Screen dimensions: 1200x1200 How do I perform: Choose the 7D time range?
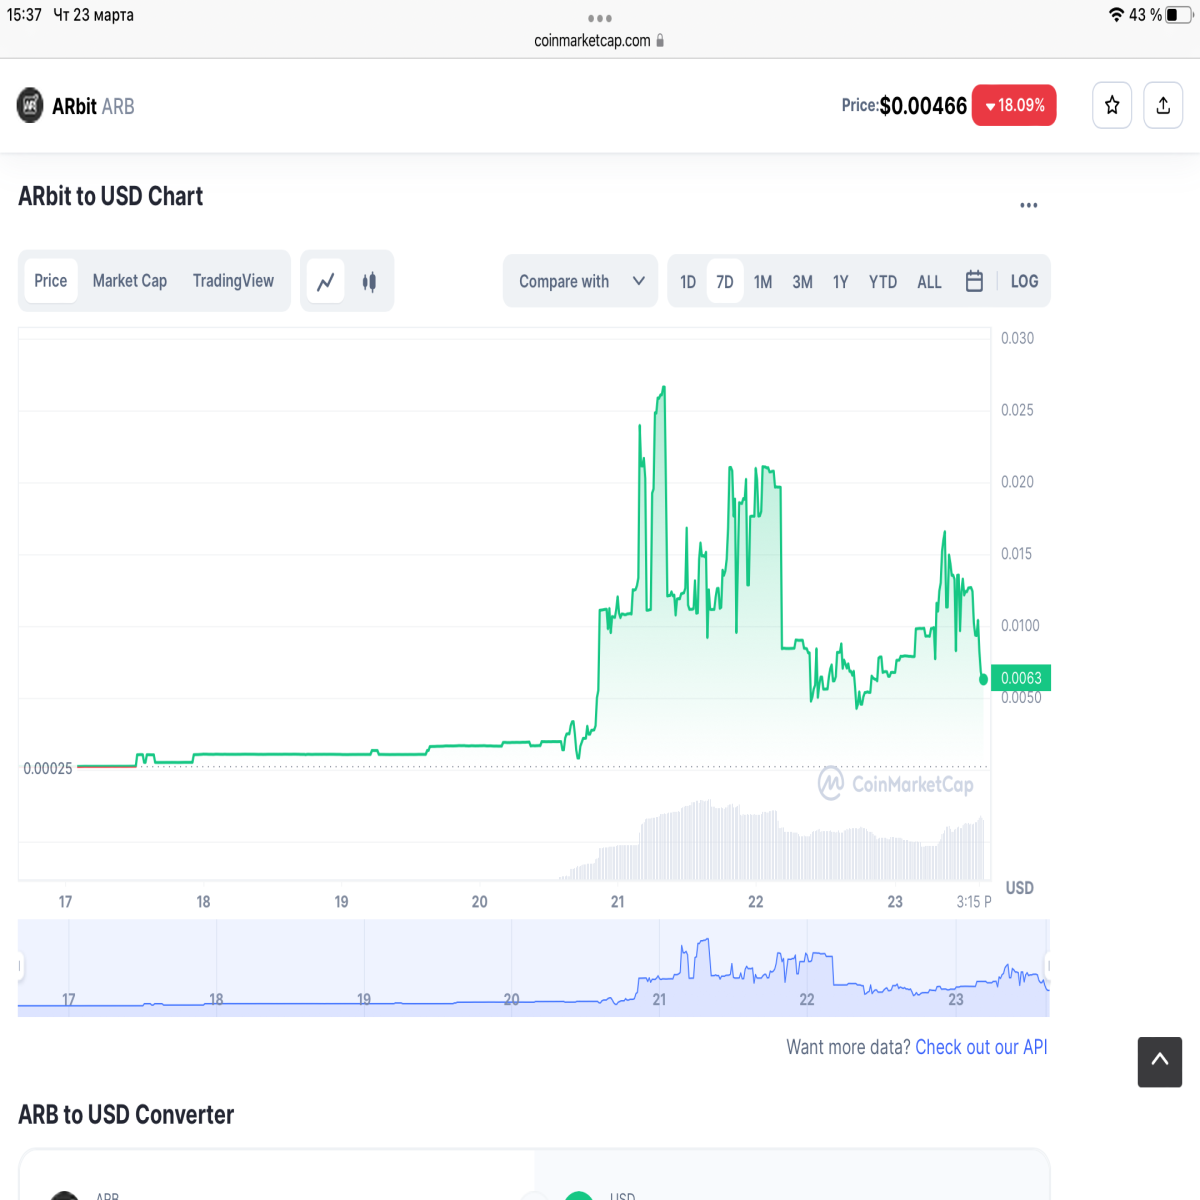point(725,282)
